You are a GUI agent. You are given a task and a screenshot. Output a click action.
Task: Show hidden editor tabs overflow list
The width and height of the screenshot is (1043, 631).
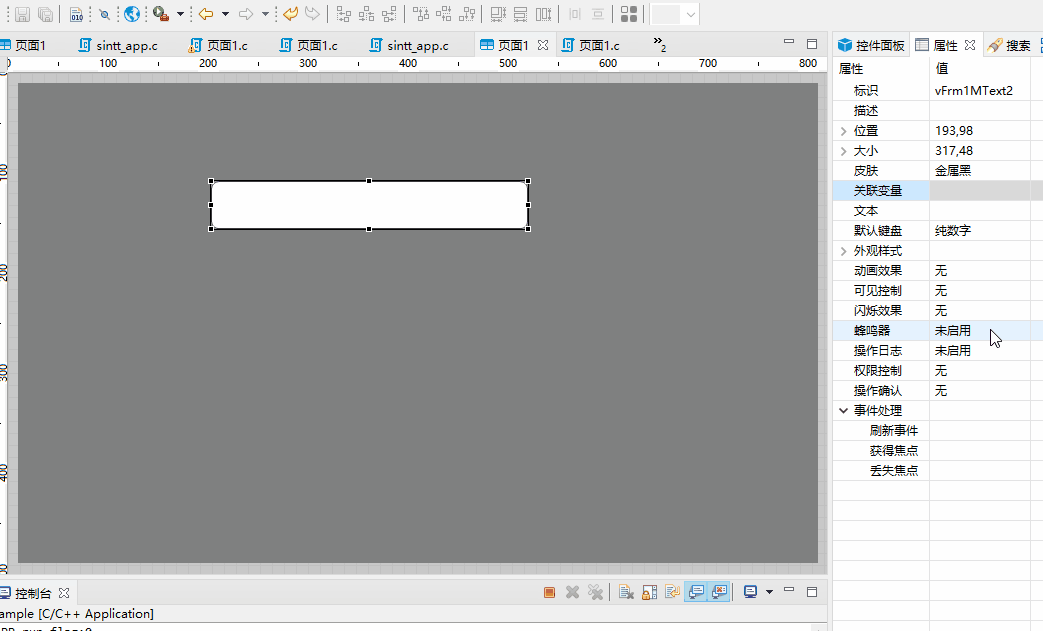pos(660,44)
